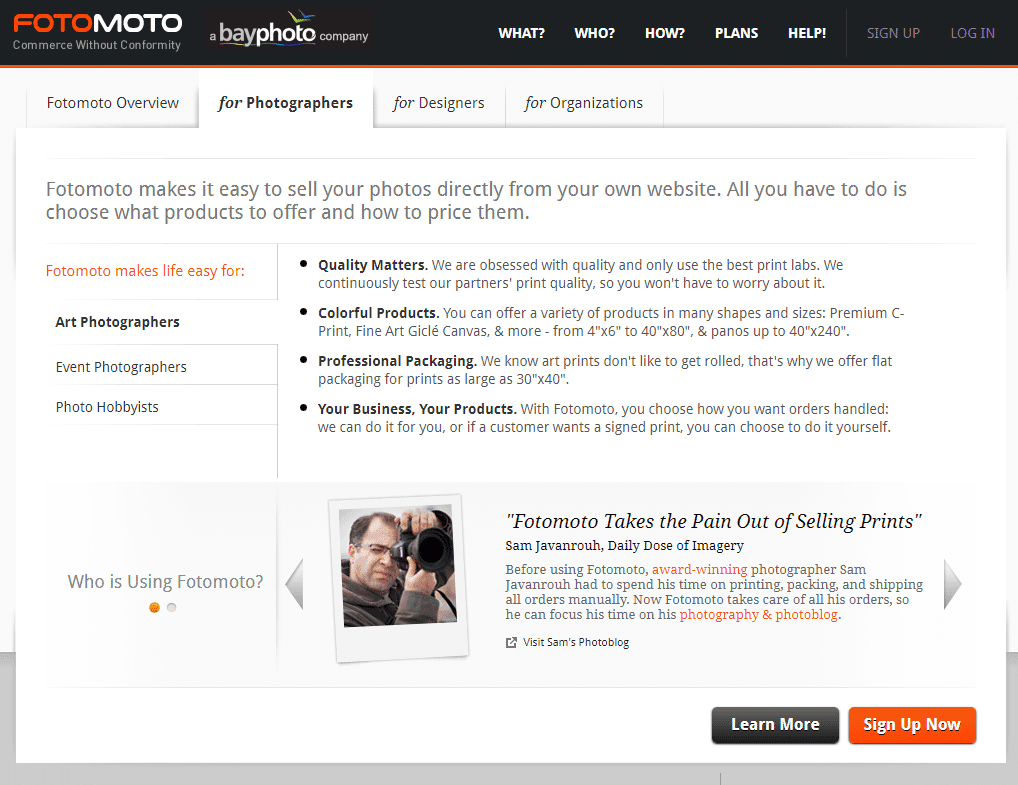
Task: Click 'Sam Javanrouh, Daily Dose of Imagery' text
Action: tap(625, 545)
